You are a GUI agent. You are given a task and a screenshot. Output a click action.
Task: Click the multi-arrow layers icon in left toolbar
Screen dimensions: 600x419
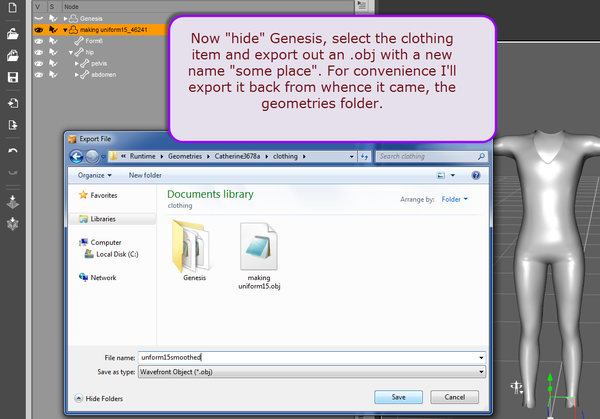pos(13,224)
